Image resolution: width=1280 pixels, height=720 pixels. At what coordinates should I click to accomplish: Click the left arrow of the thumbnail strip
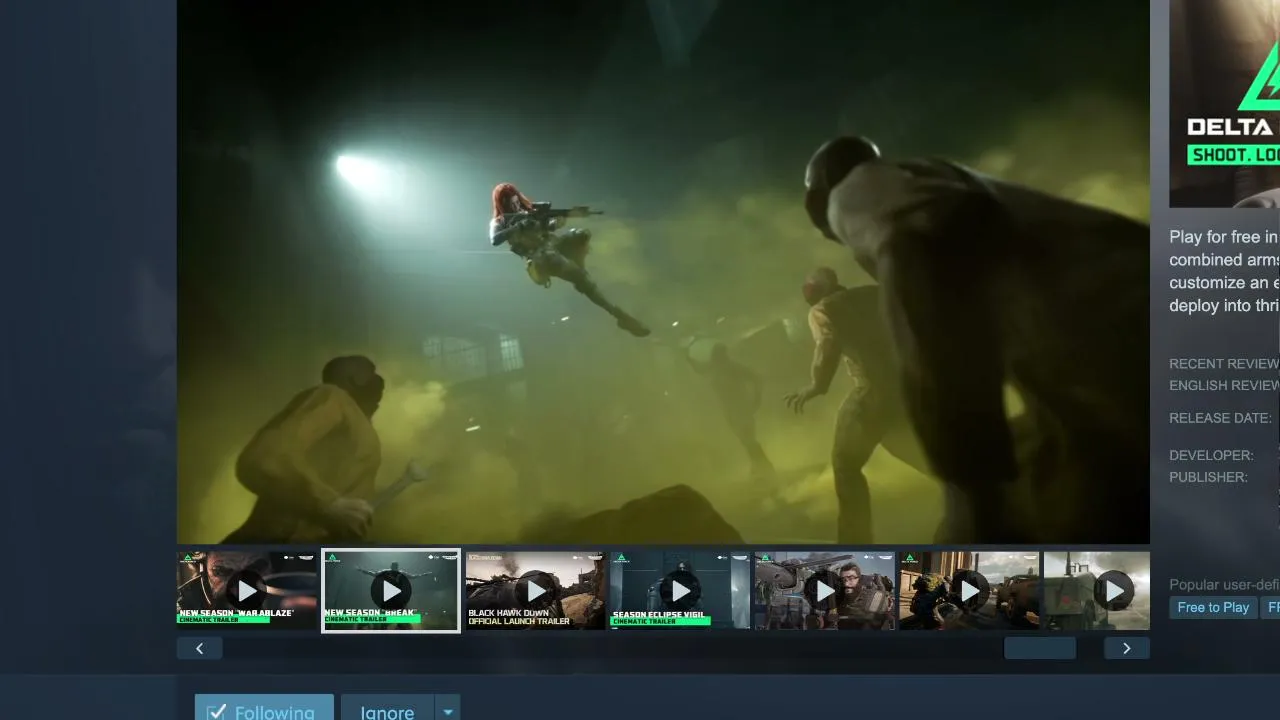click(x=199, y=648)
